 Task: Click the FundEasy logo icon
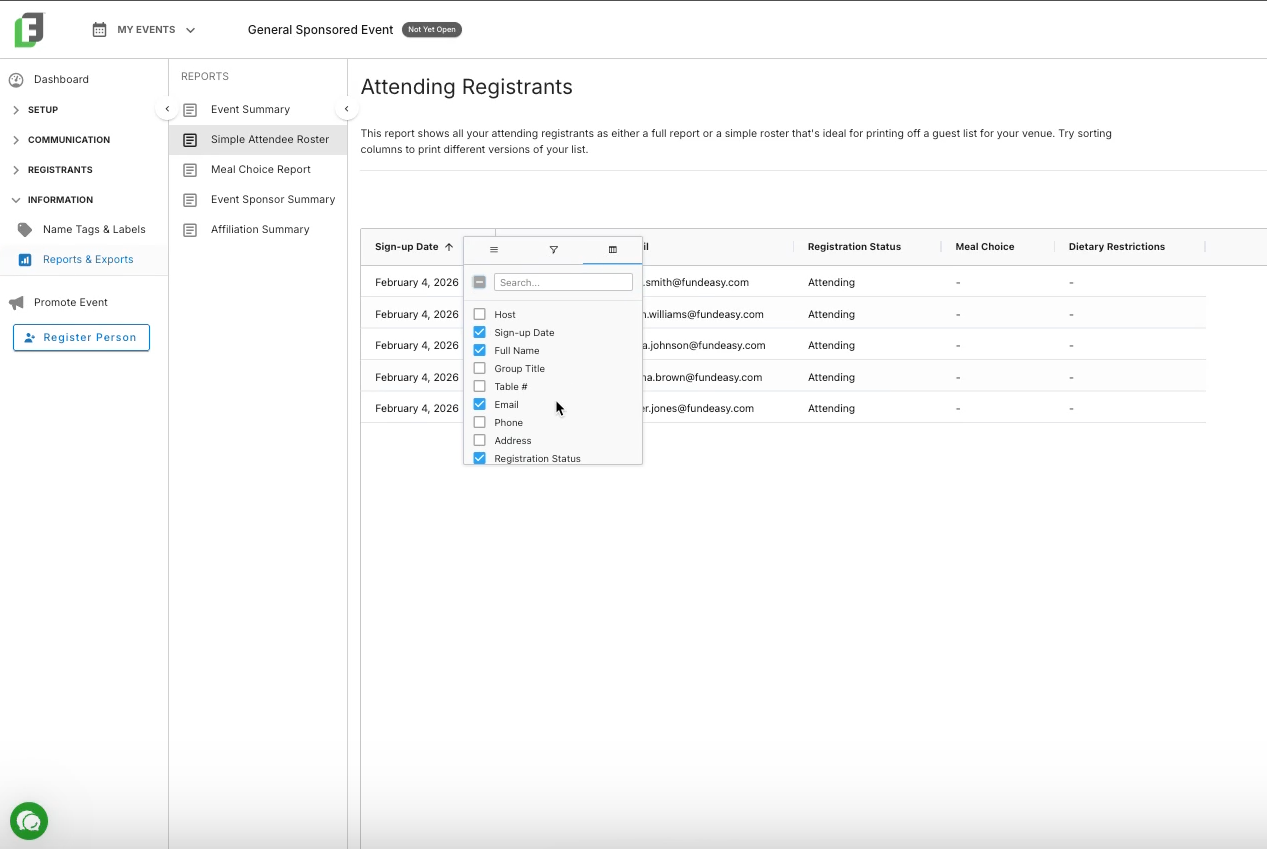click(29, 30)
